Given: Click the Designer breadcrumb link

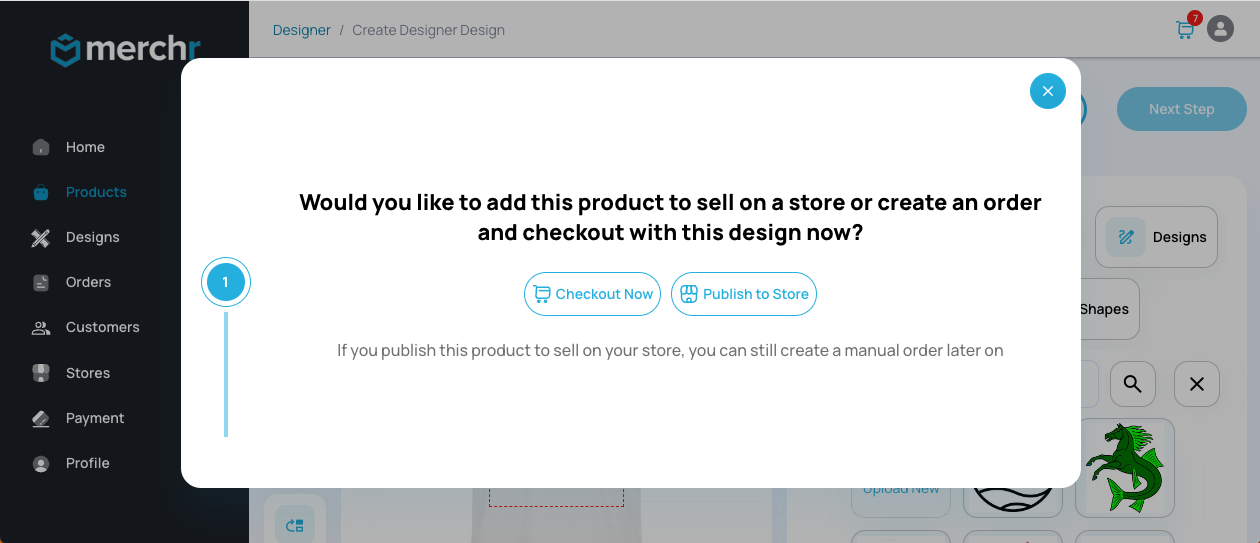Looking at the screenshot, I should point(302,30).
